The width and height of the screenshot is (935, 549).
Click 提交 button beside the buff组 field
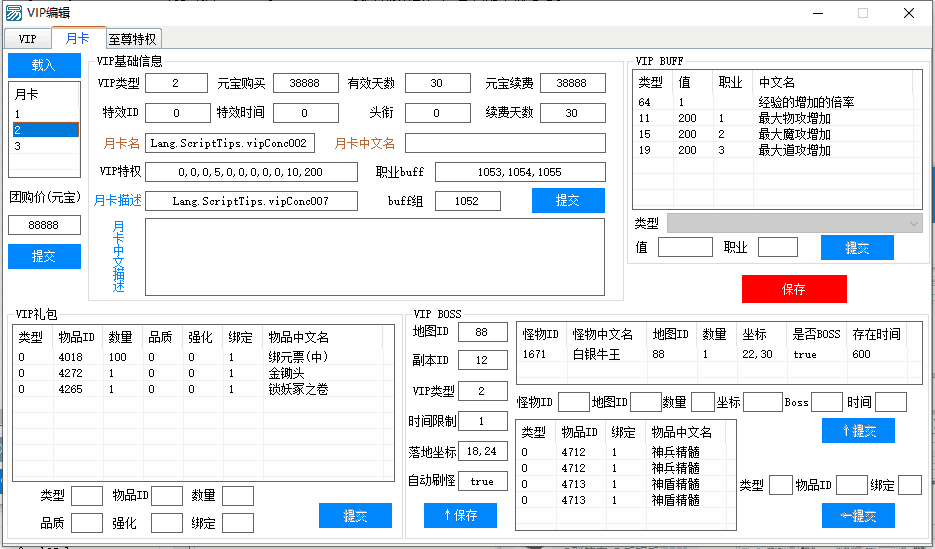tap(567, 201)
